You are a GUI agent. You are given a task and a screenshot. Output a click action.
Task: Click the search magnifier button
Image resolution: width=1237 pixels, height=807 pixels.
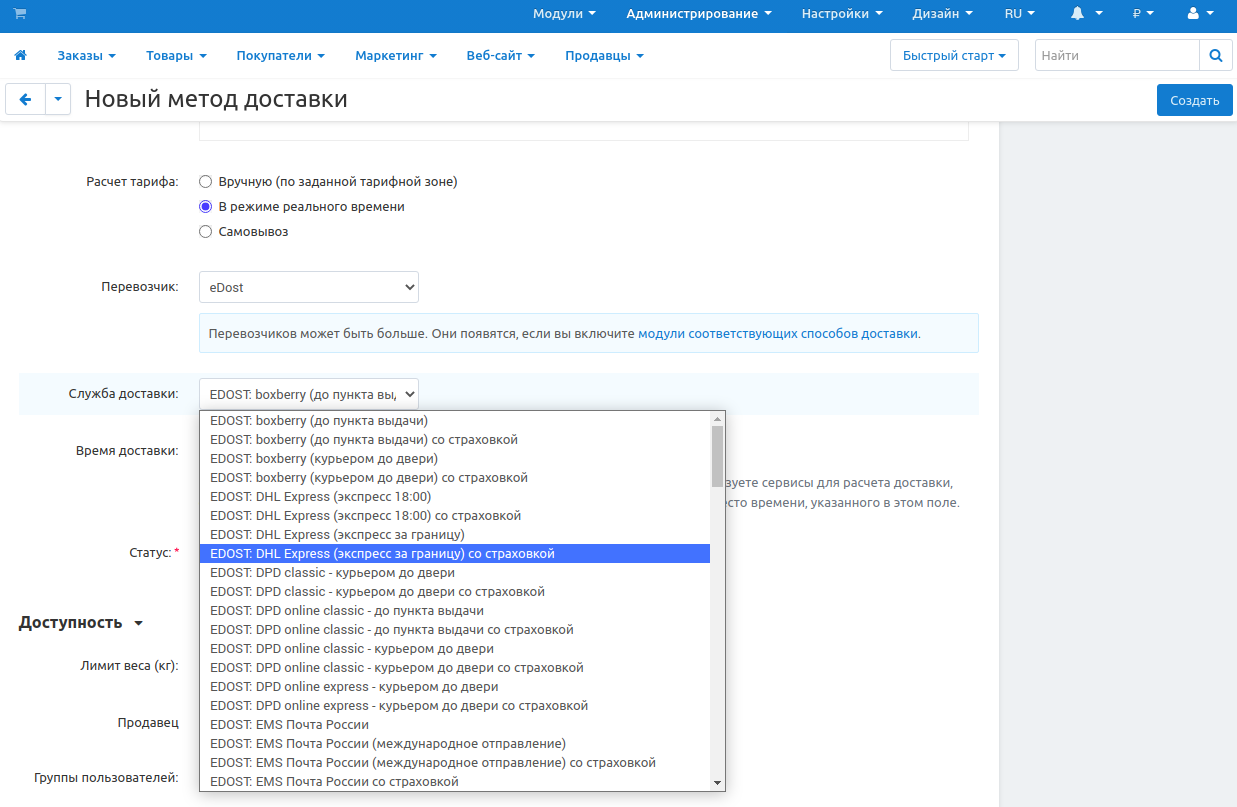coord(1215,56)
